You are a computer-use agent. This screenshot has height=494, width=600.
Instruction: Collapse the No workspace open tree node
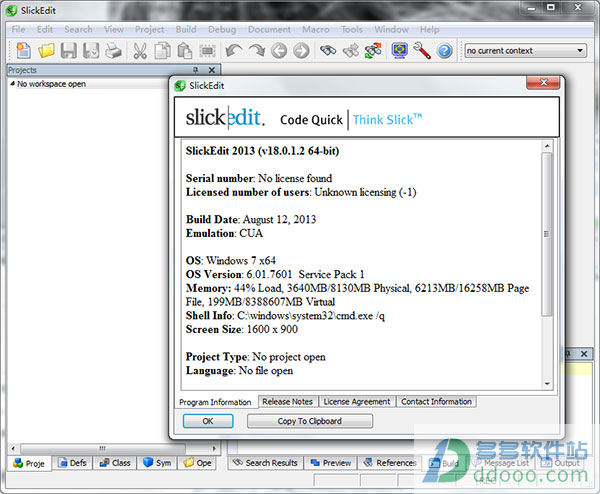[x=12, y=83]
